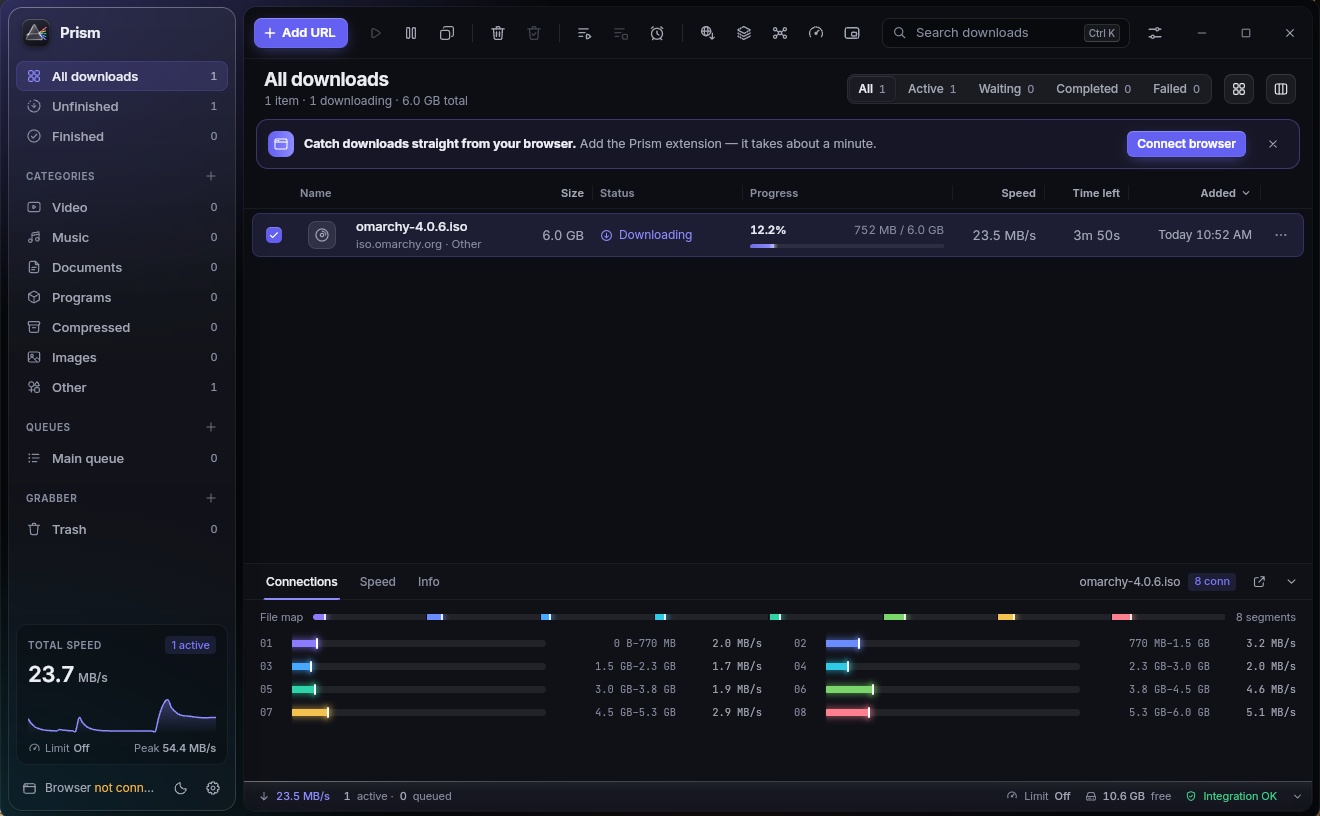Click the network nodes icon in the toolbar

(x=780, y=33)
